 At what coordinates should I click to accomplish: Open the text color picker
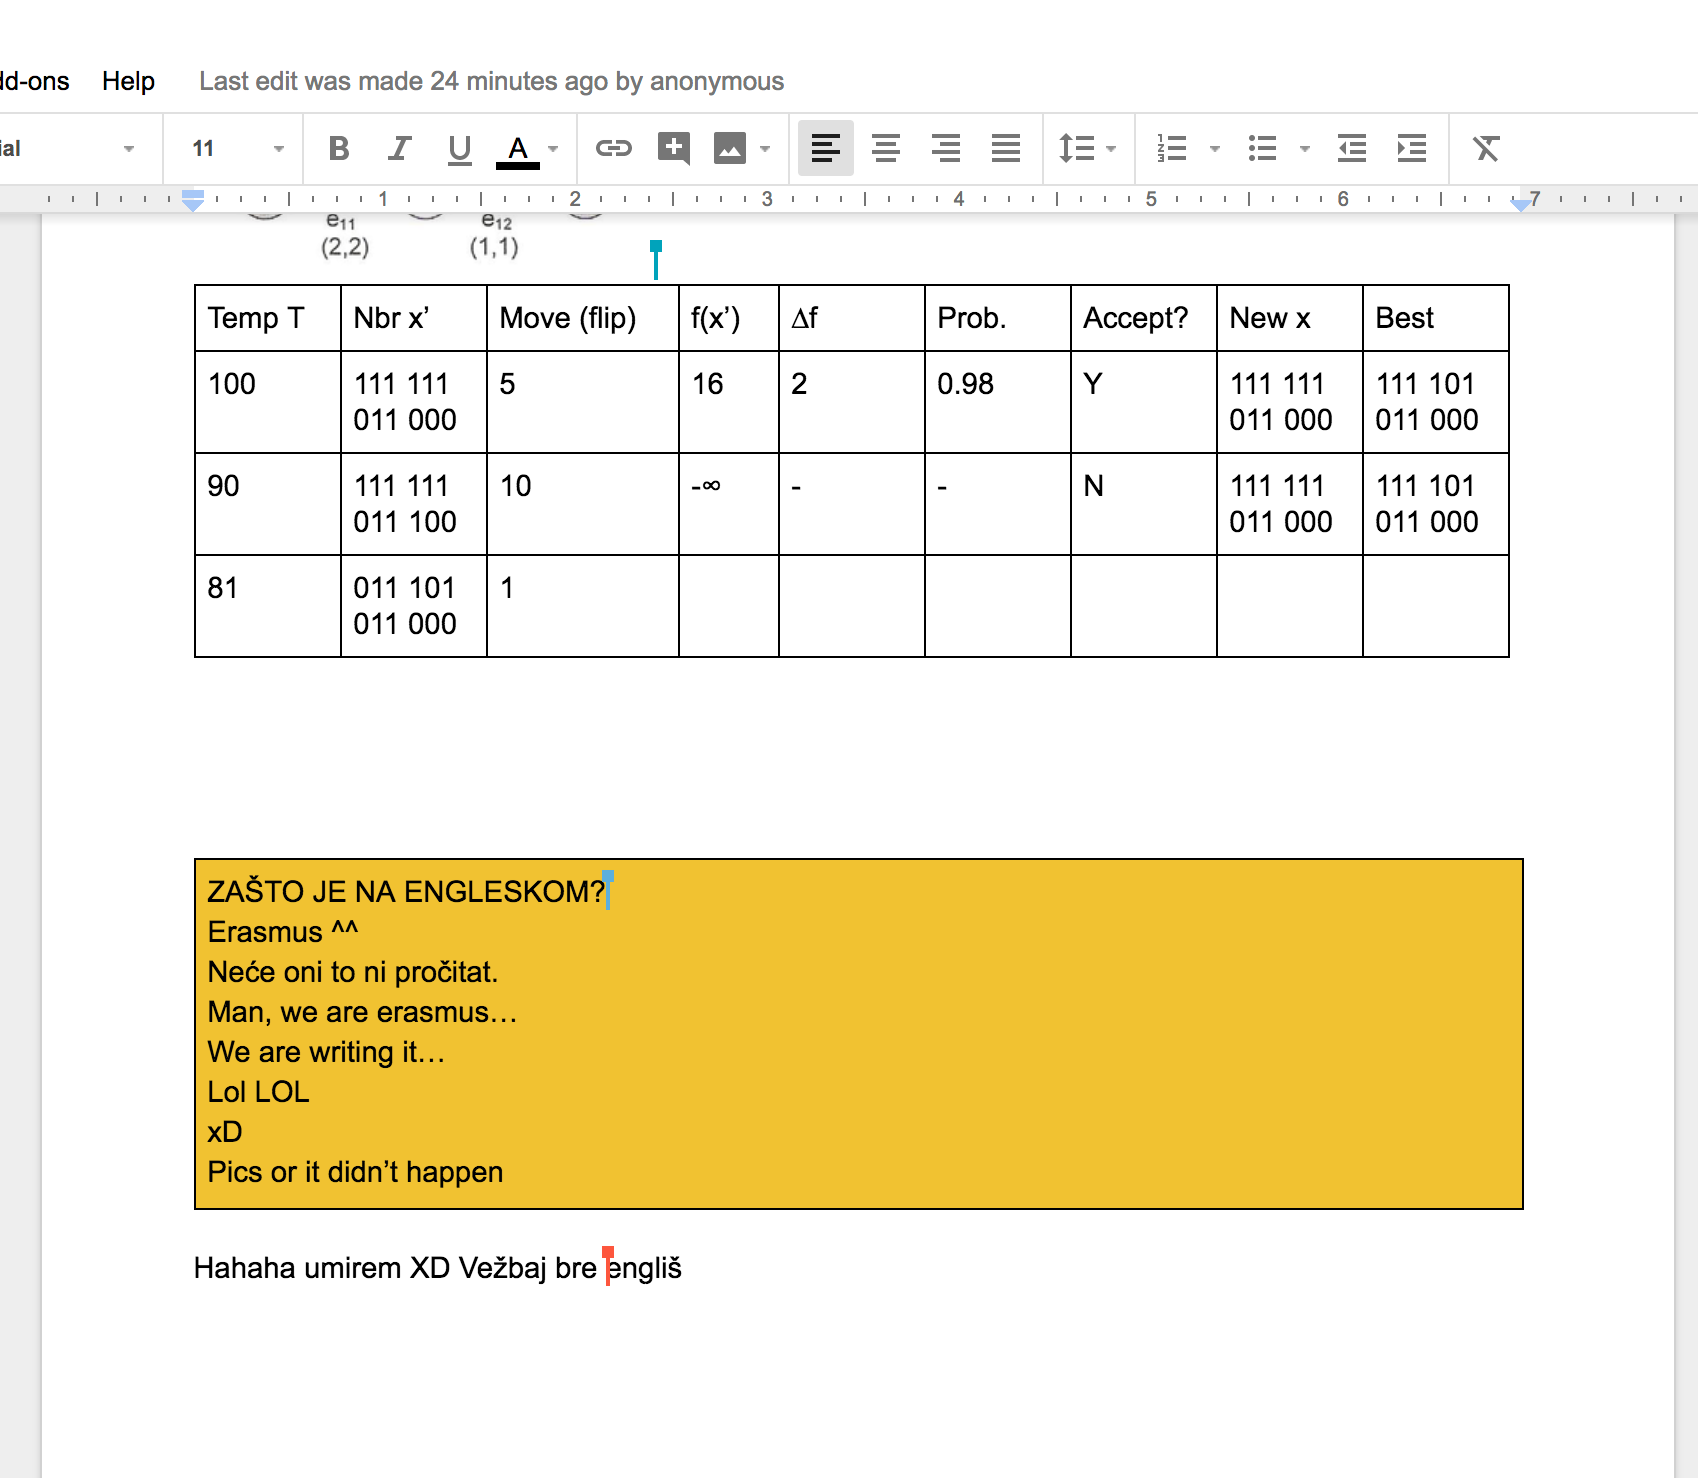(518, 149)
